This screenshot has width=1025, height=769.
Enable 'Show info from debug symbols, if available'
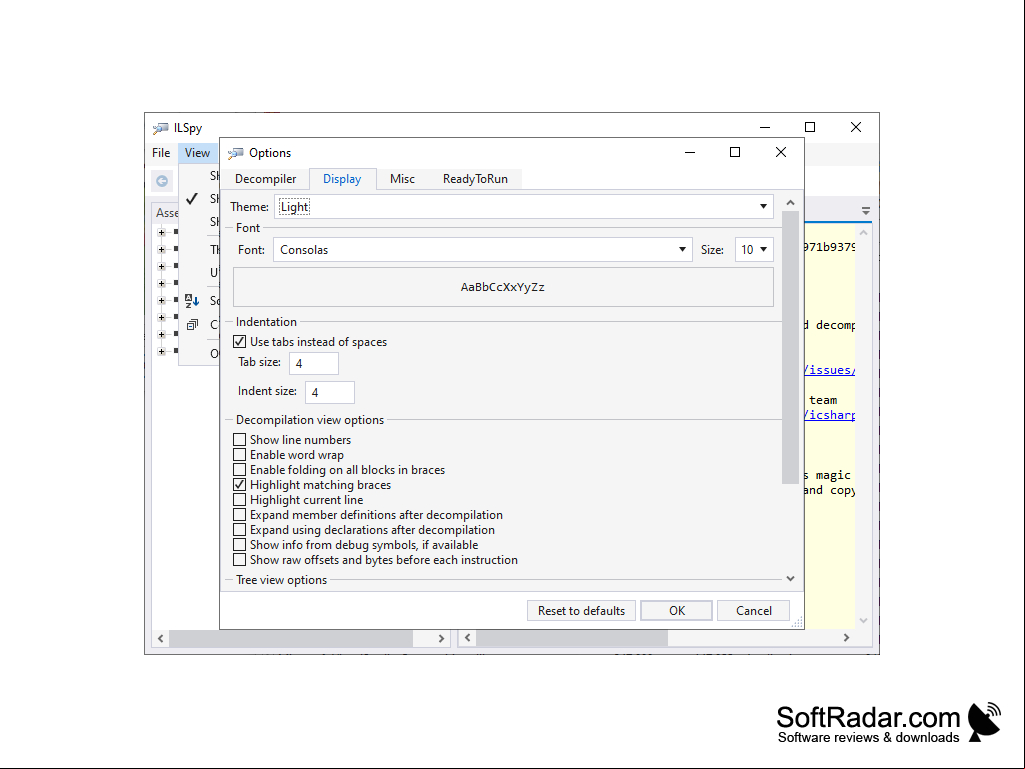click(240, 545)
